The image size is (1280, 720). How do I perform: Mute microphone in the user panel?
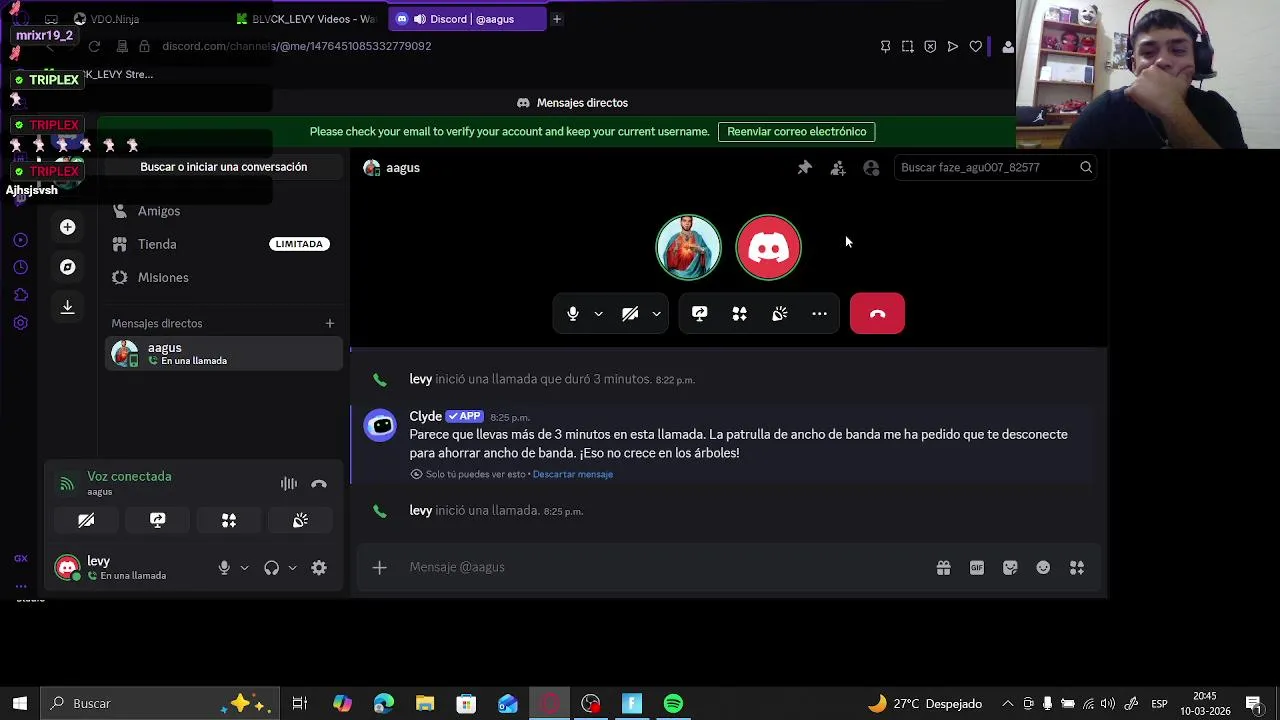[x=224, y=568]
